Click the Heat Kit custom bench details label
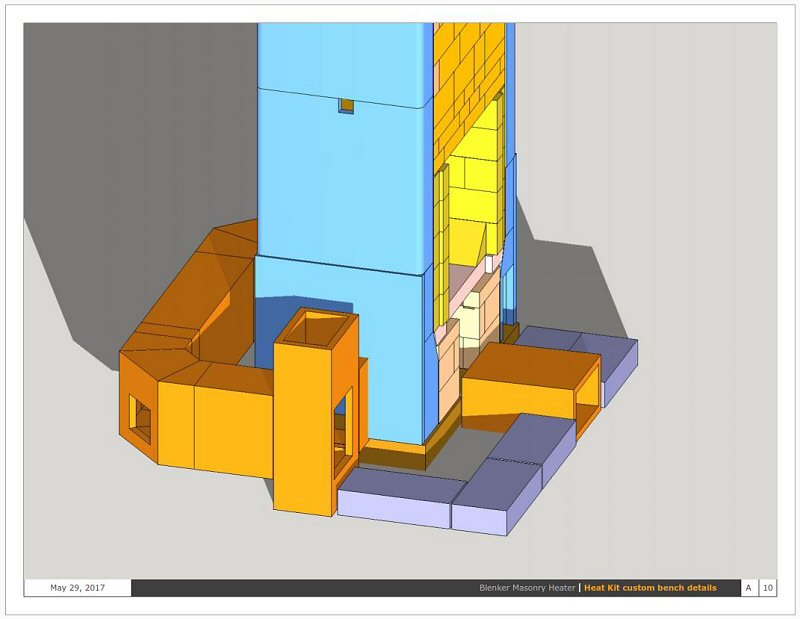 650,588
